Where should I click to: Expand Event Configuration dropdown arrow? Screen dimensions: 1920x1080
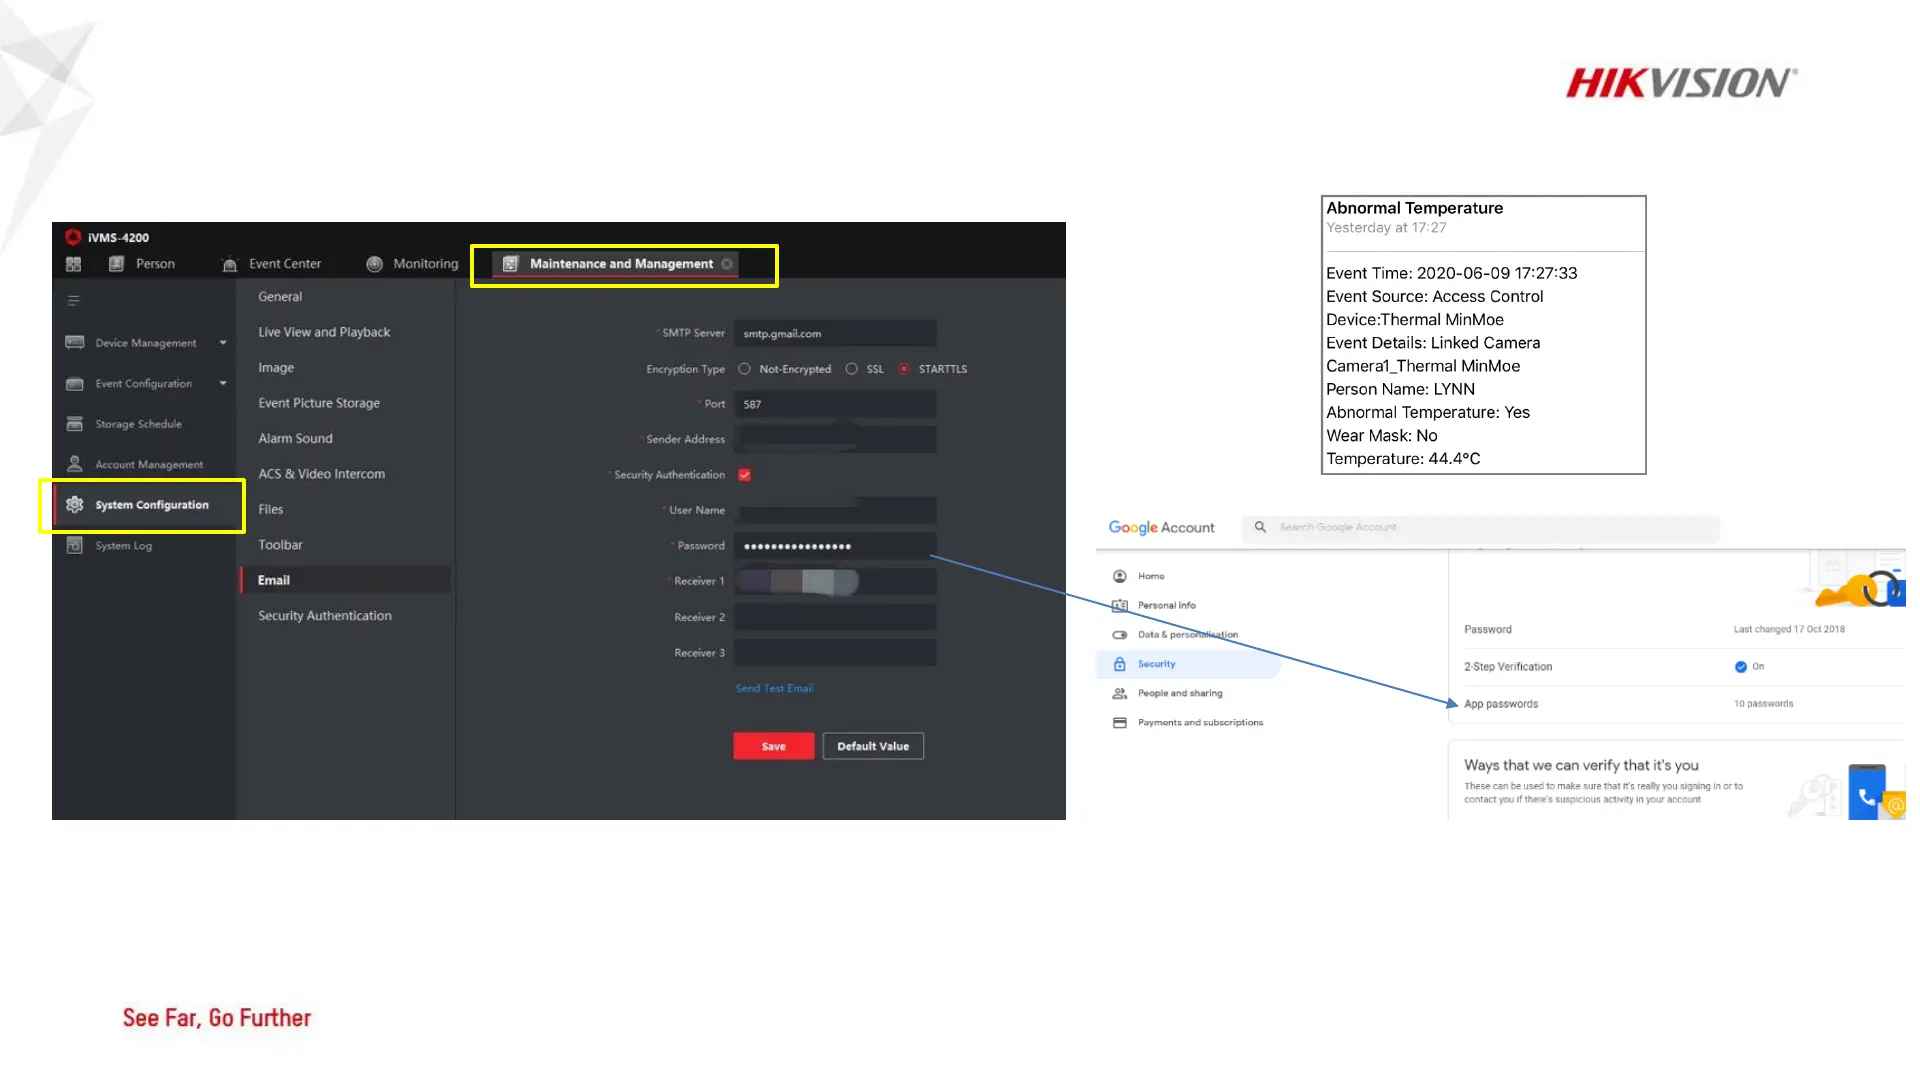tap(223, 384)
